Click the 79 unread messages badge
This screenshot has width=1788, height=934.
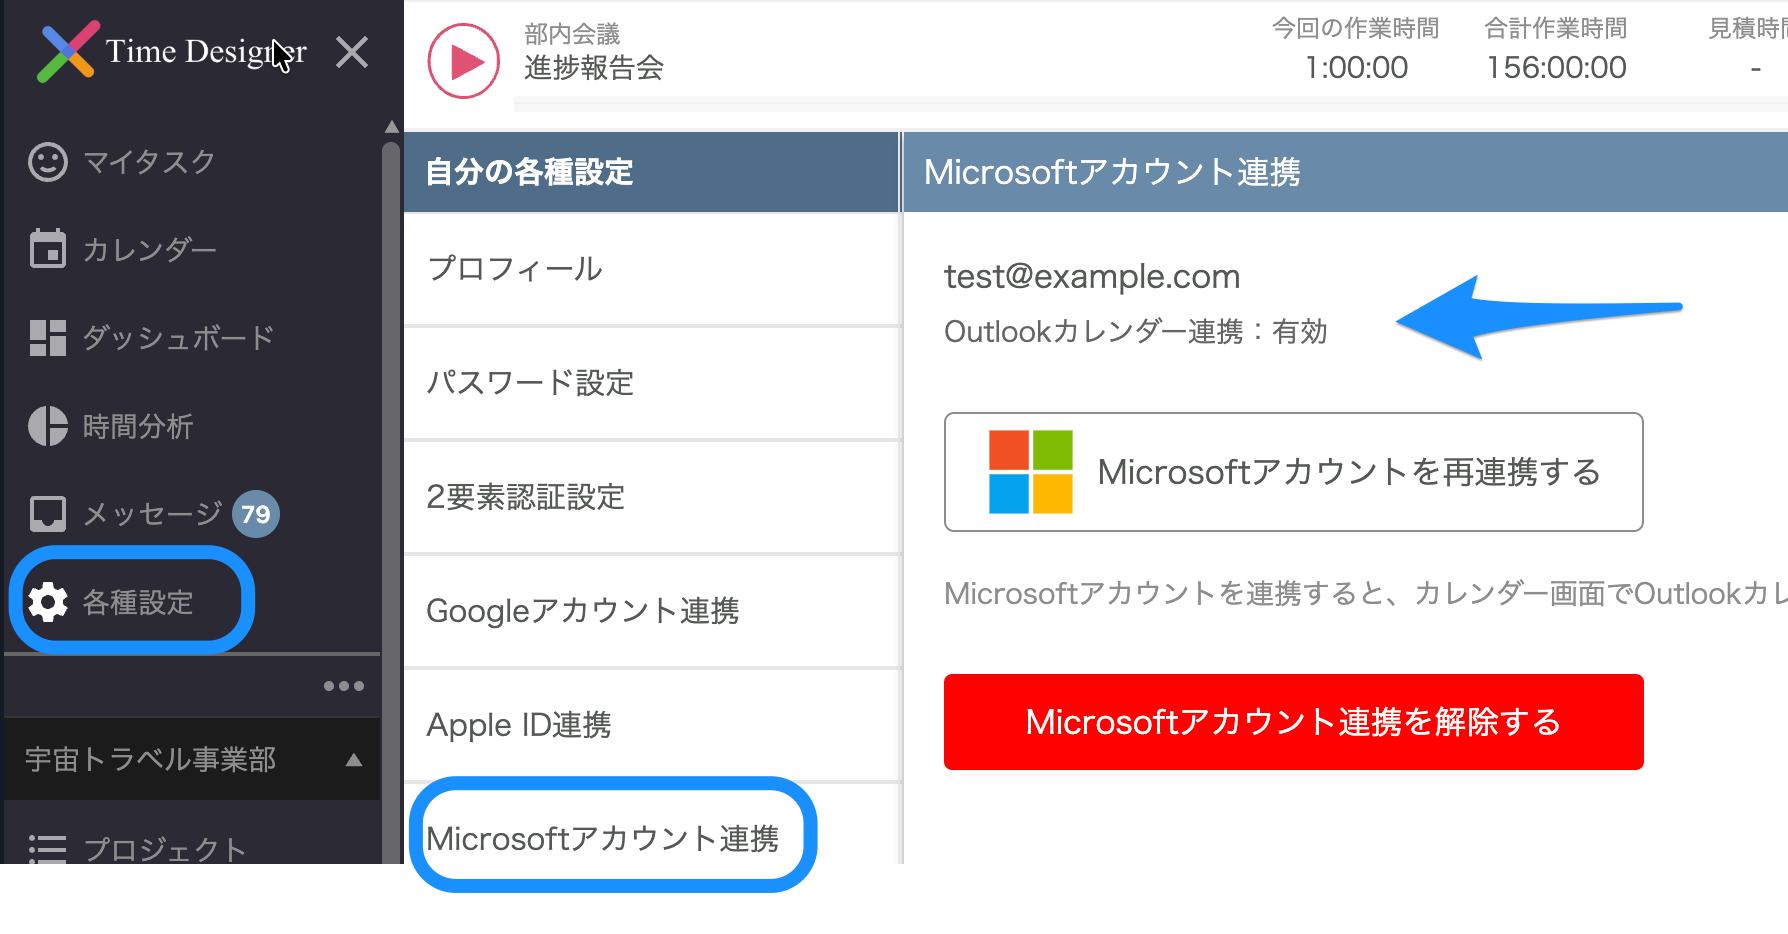point(256,514)
